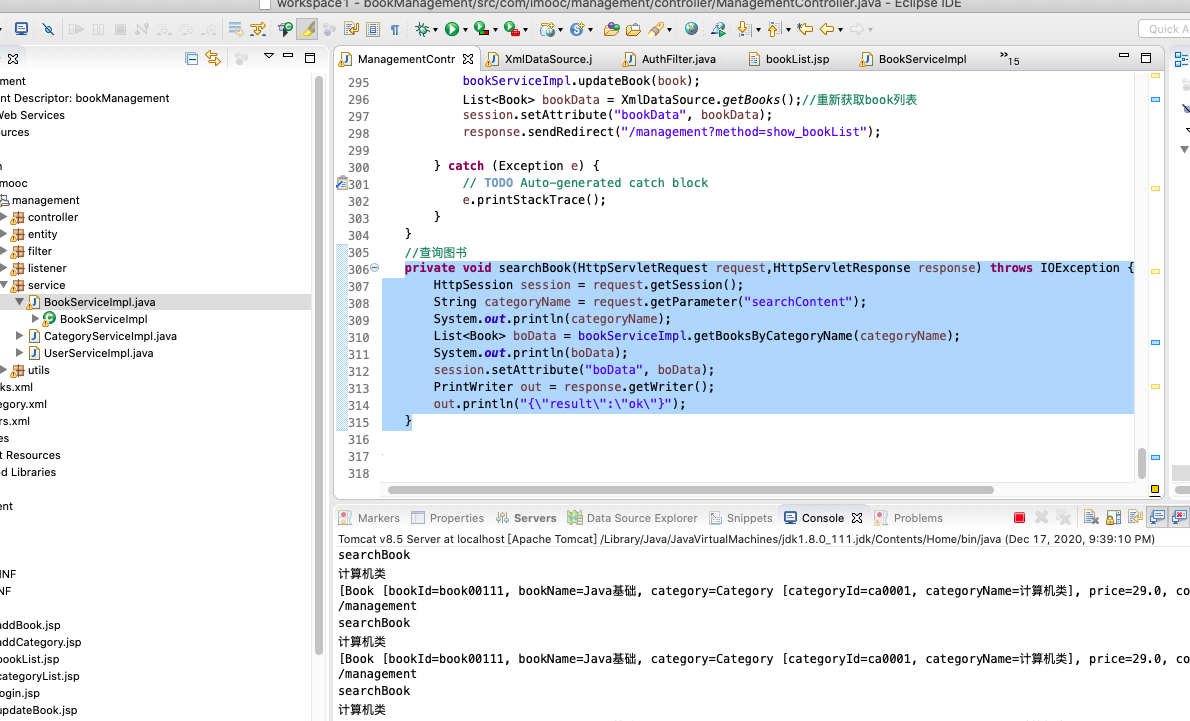The height and width of the screenshot is (721, 1190).
Task: Toggle Mark Occurrences highlighter icon
Action: click(307, 29)
